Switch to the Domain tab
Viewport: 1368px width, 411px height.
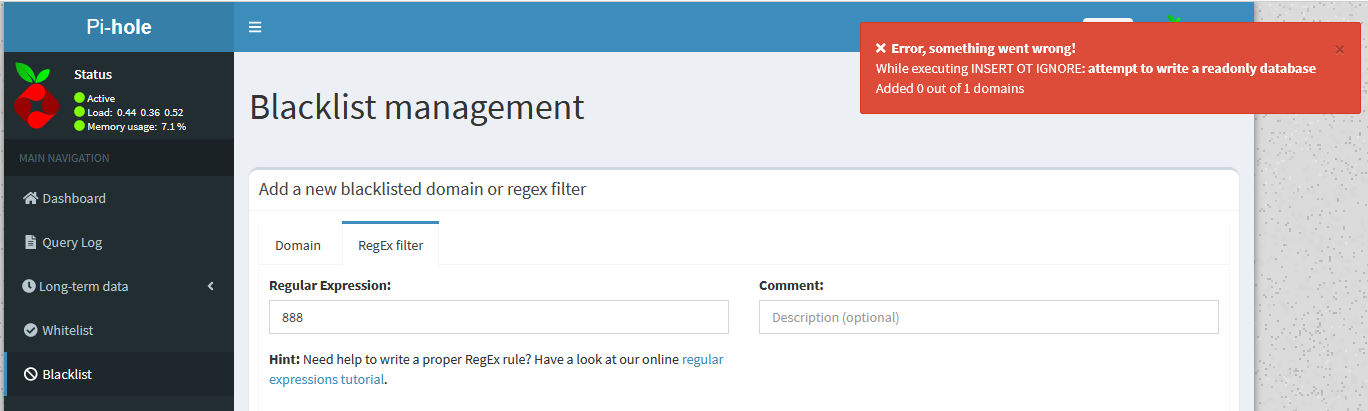point(298,245)
